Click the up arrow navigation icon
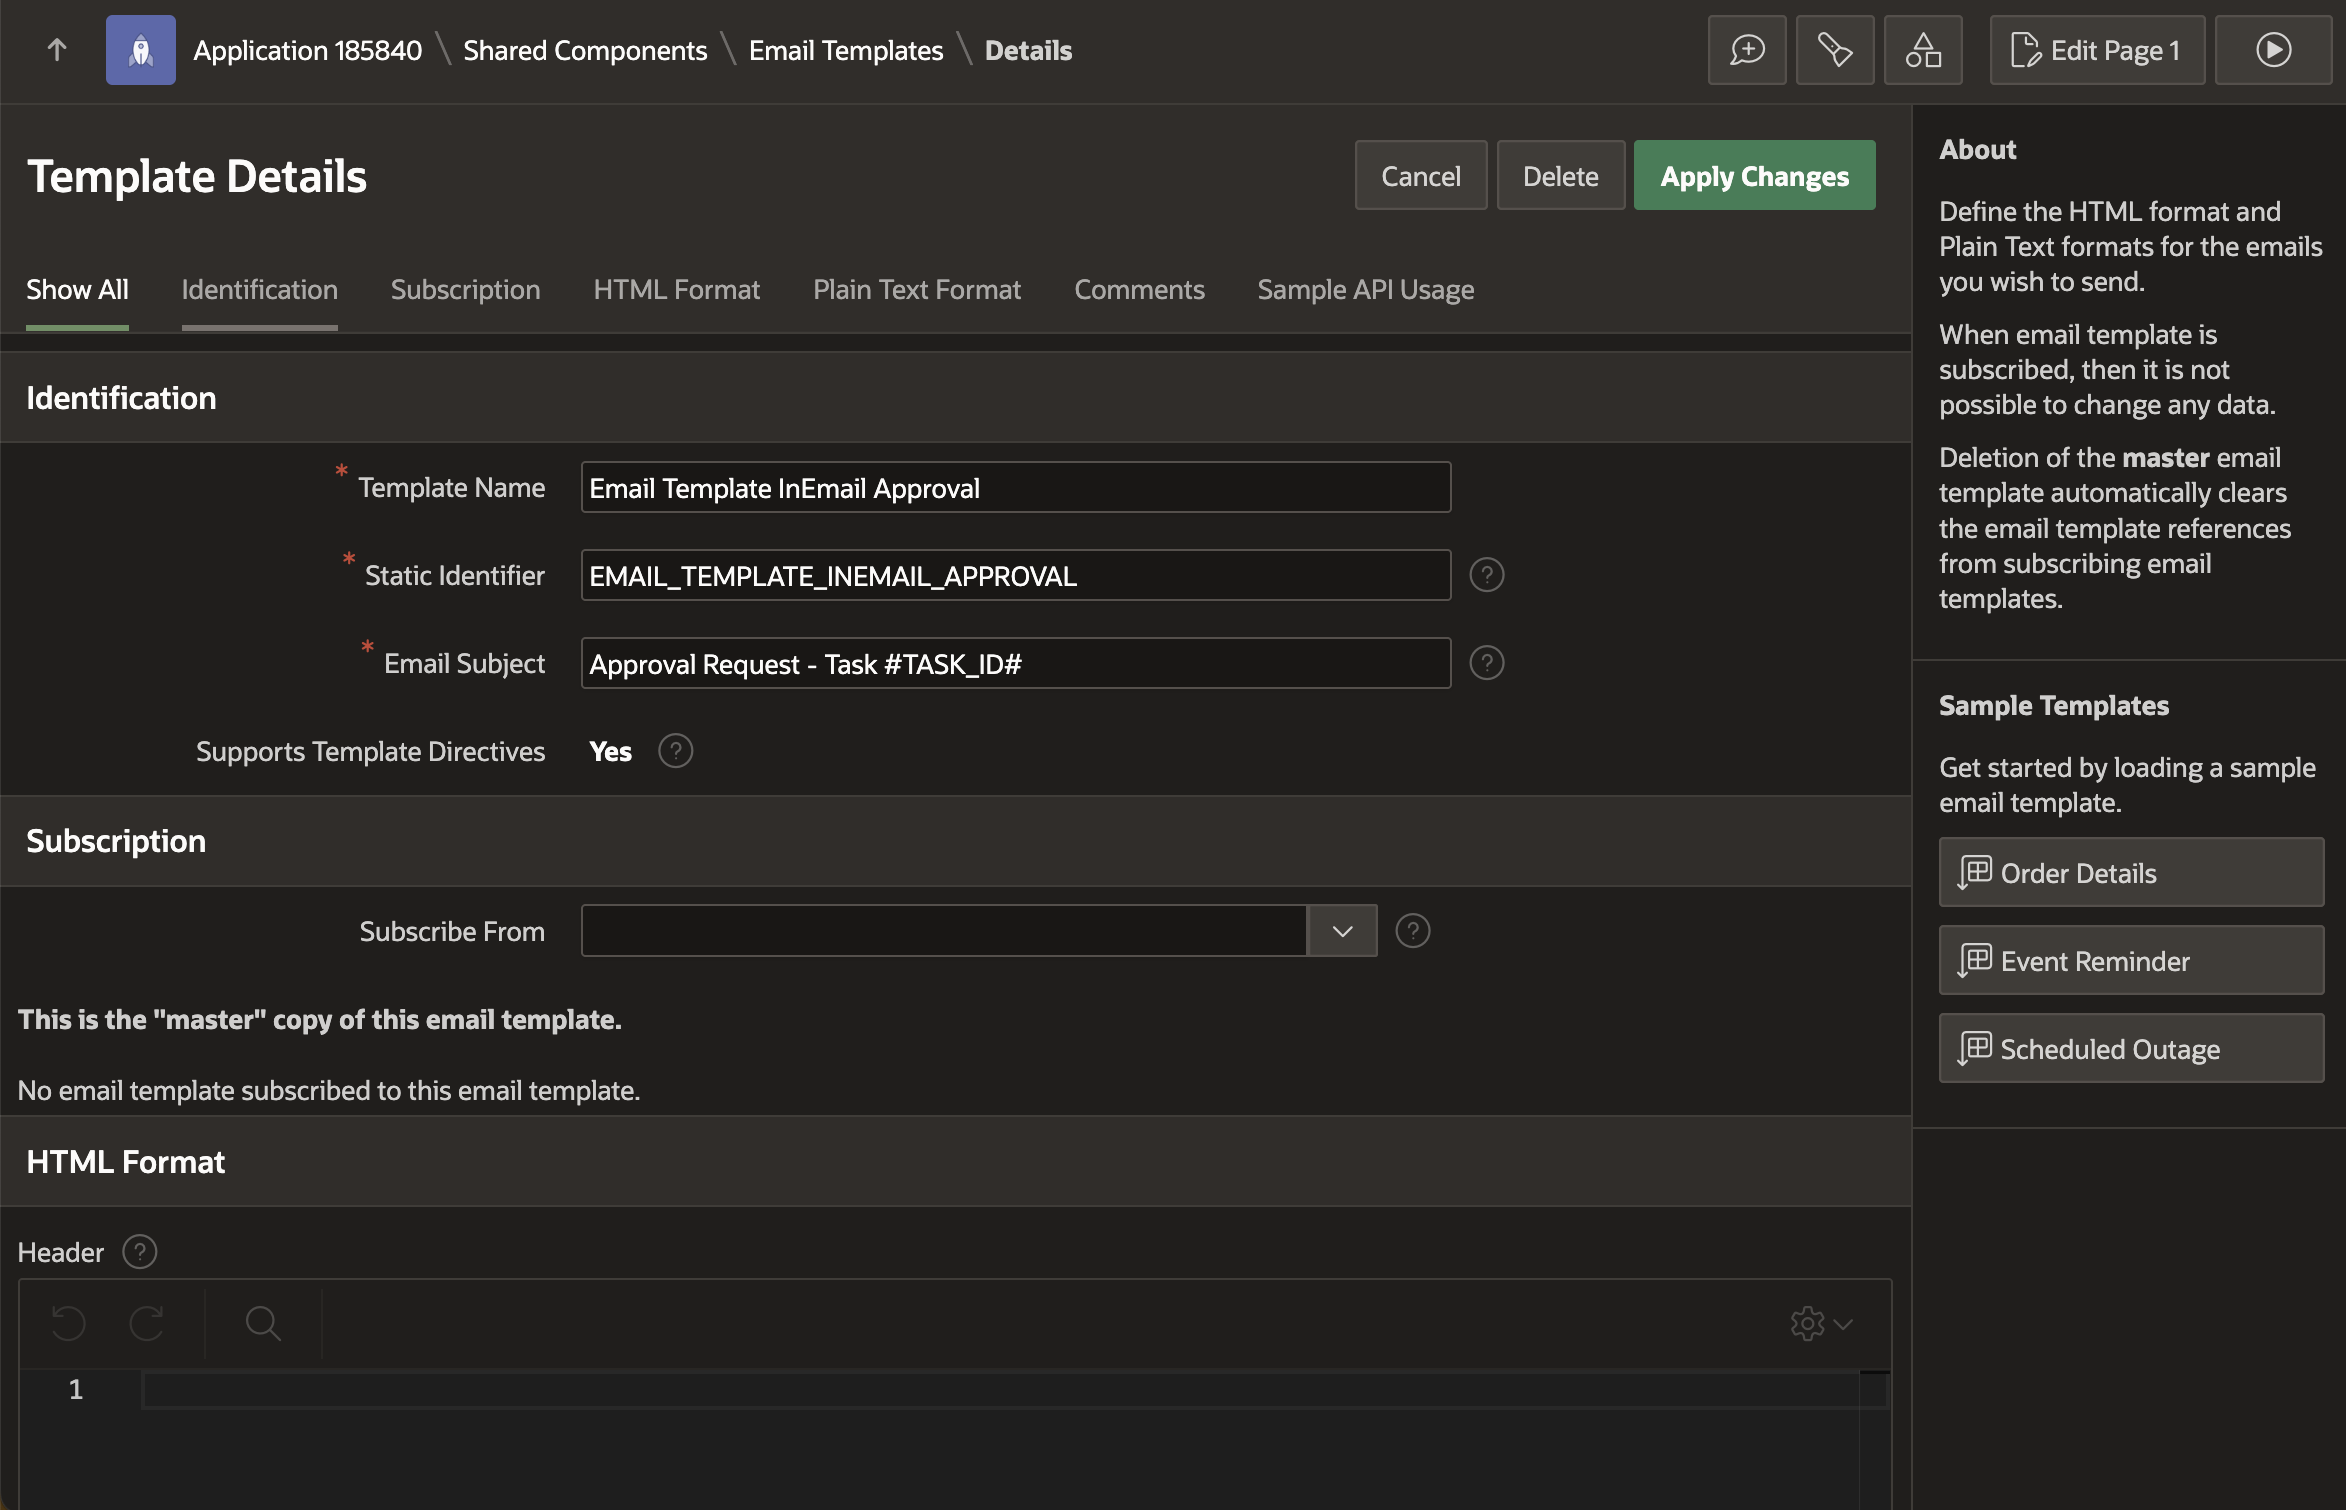Screen dimensions: 2346x1510 (57, 50)
